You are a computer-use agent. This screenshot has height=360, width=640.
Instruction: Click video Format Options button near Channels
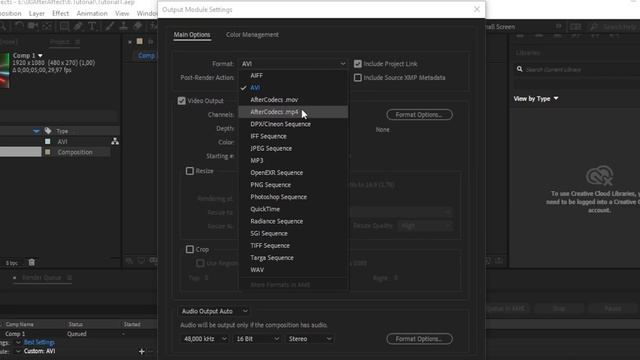(419, 115)
